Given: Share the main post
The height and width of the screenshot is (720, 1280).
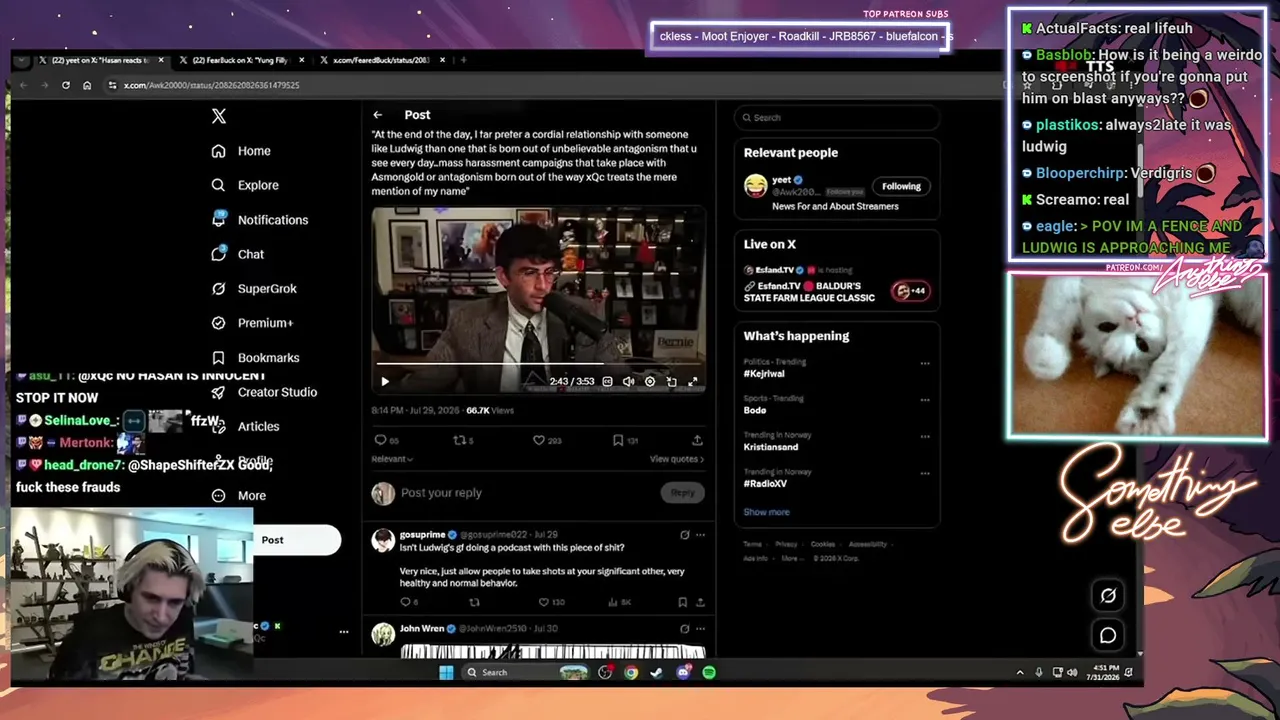Looking at the screenshot, I should 697,440.
